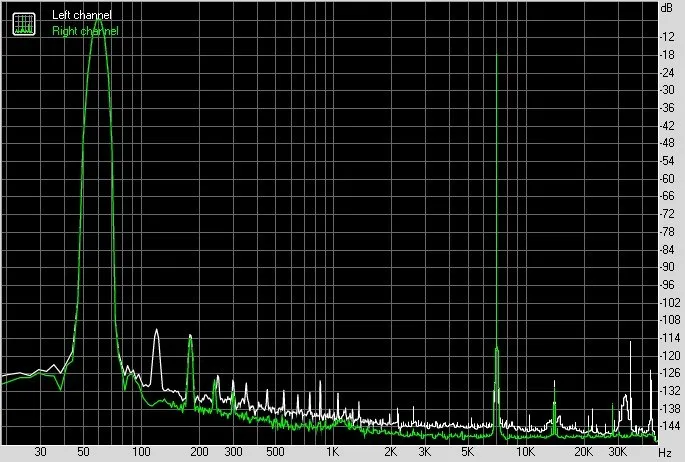Click the -66 dB scale value
Image resolution: width=685 pixels, height=462 pixels.
pos(667,196)
